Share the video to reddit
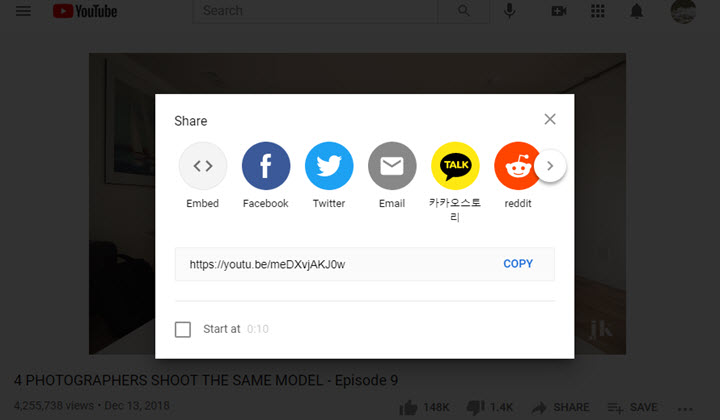The image size is (720, 420). (516, 166)
